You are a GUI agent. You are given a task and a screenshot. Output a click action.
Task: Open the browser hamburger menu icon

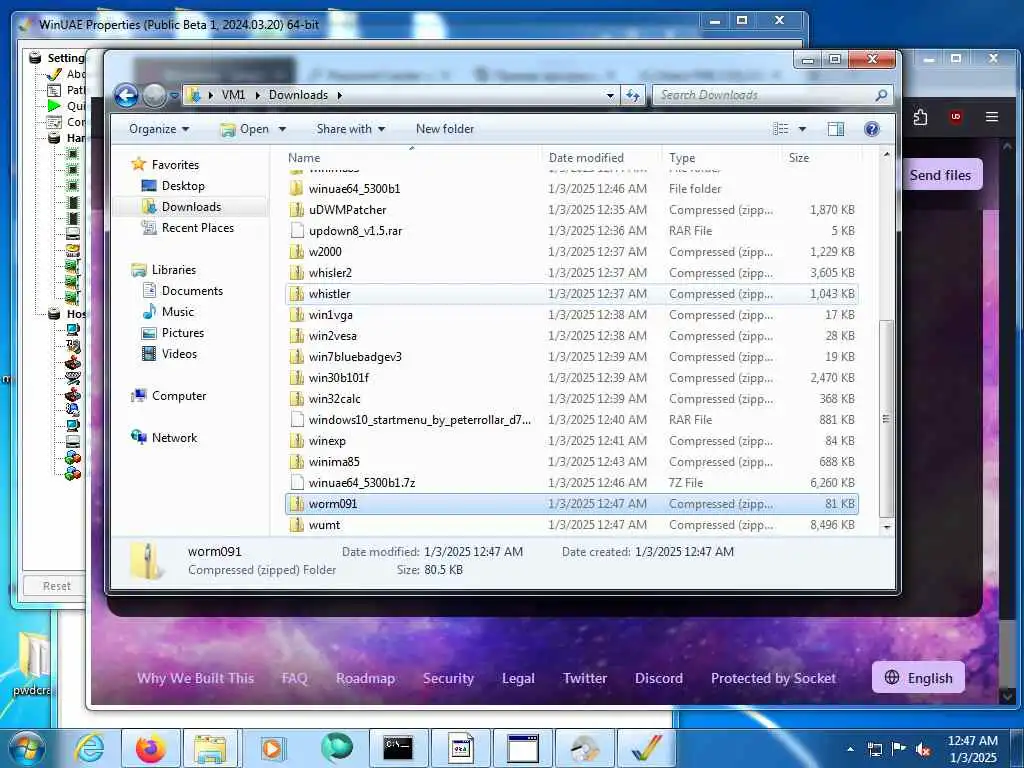[x=992, y=117]
